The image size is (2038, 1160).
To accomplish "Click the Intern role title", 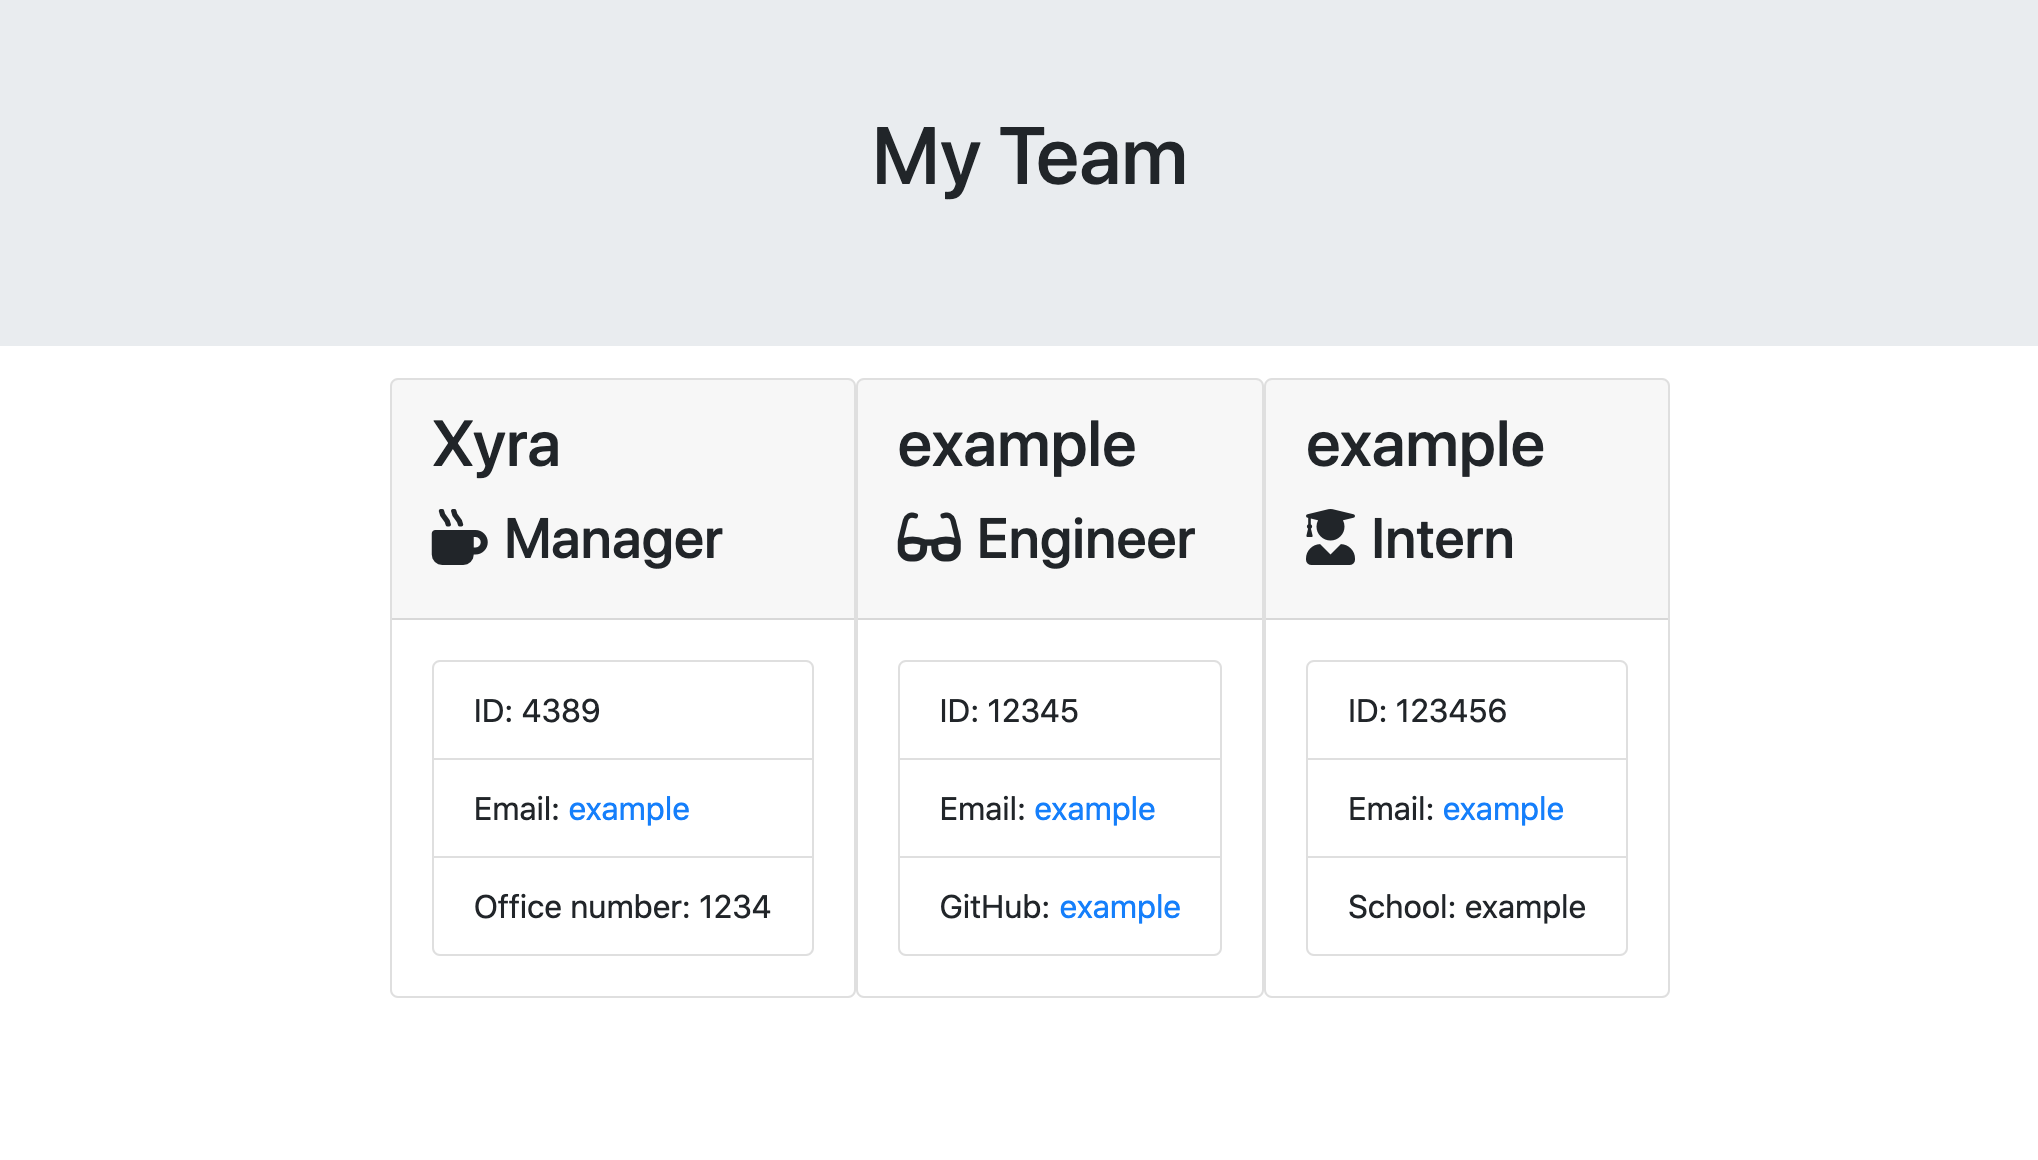I will point(1442,539).
